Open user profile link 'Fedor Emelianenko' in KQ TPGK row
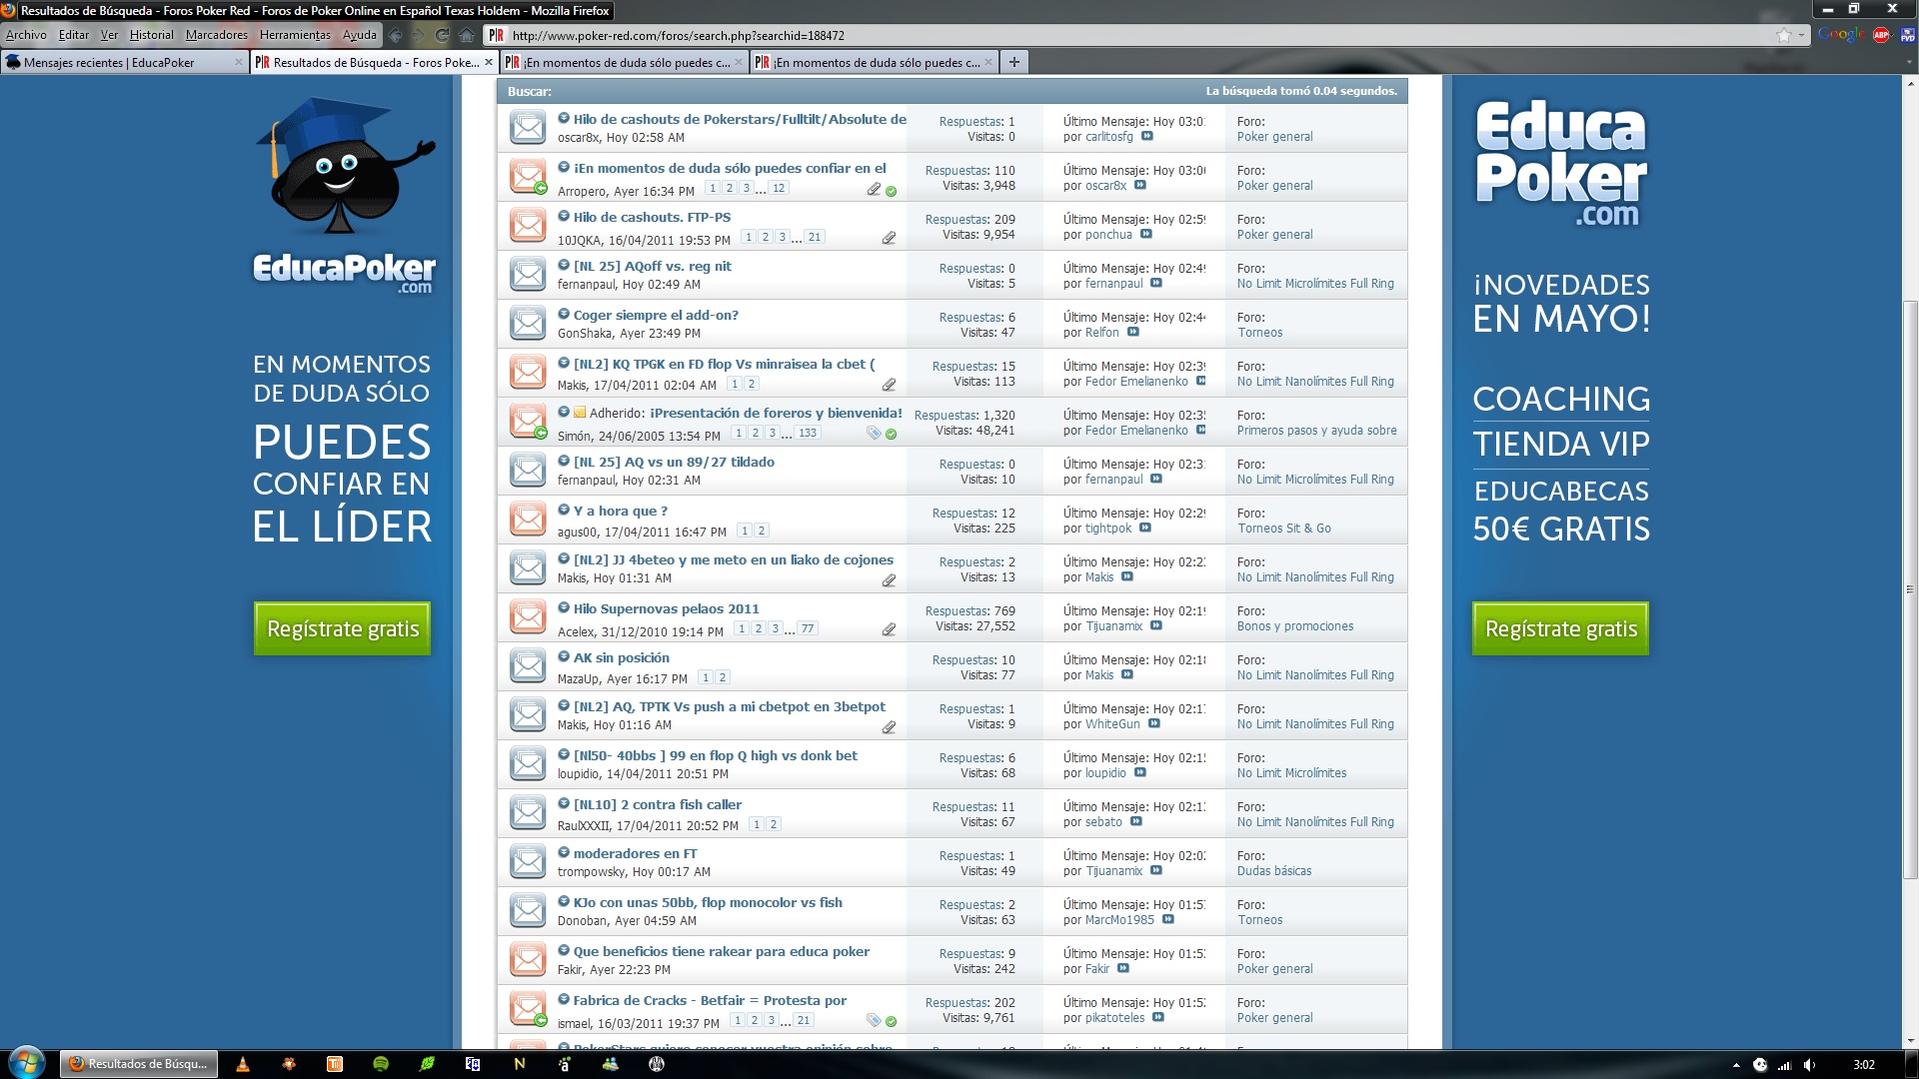This screenshot has height=1079, width=1919. [x=1137, y=382]
